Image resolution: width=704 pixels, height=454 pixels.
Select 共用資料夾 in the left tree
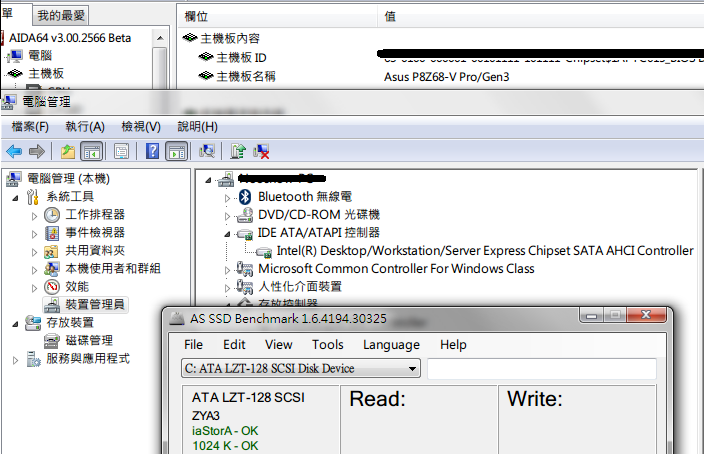tap(95, 251)
